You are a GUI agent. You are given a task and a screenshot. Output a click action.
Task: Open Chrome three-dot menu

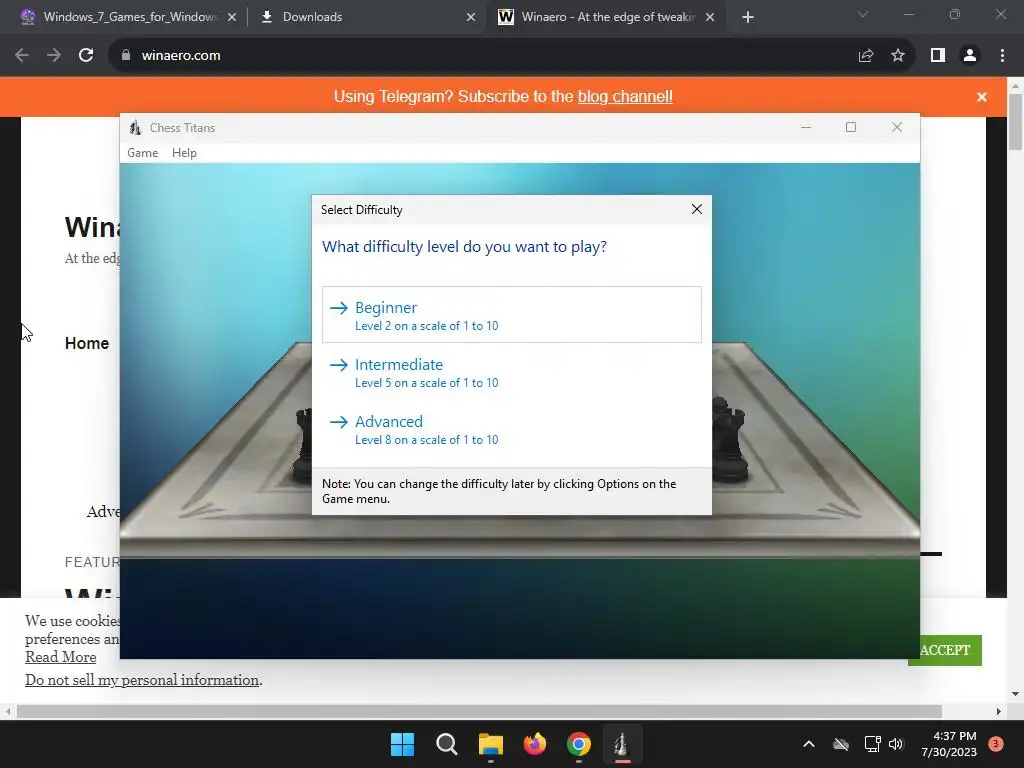tap(1002, 56)
